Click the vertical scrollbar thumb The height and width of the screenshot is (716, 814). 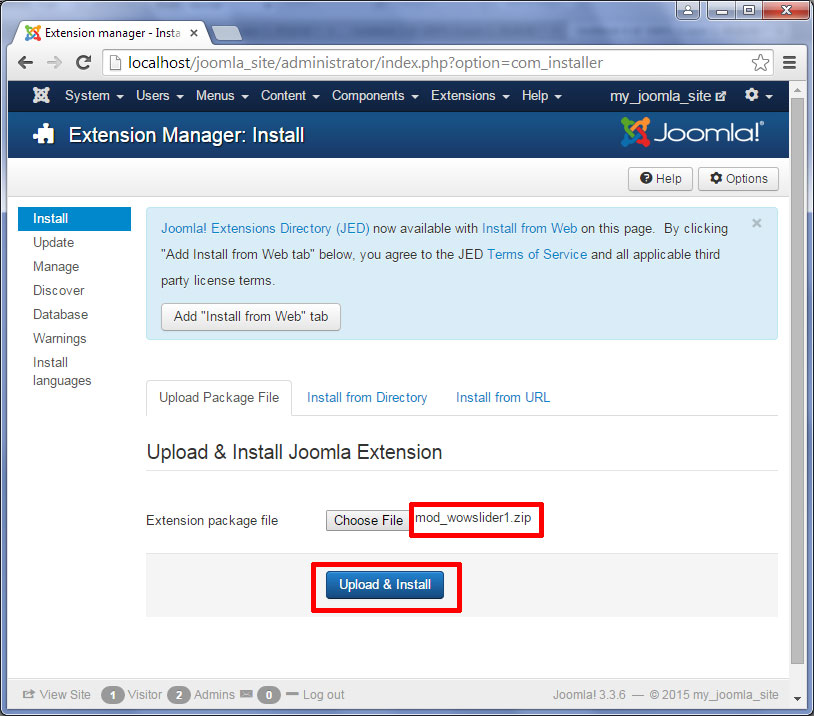tap(797, 380)
